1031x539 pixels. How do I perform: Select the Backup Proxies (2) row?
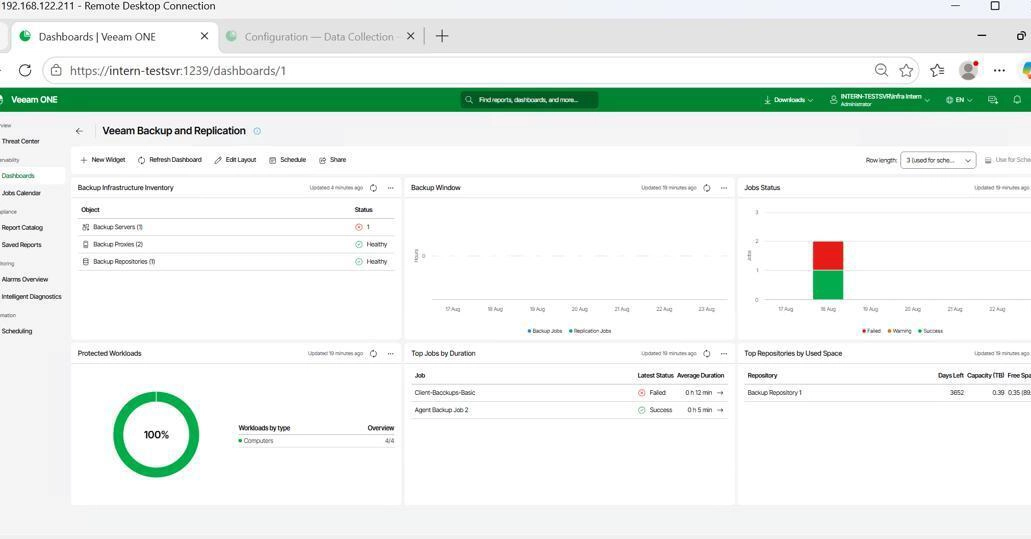coord(236,244)
